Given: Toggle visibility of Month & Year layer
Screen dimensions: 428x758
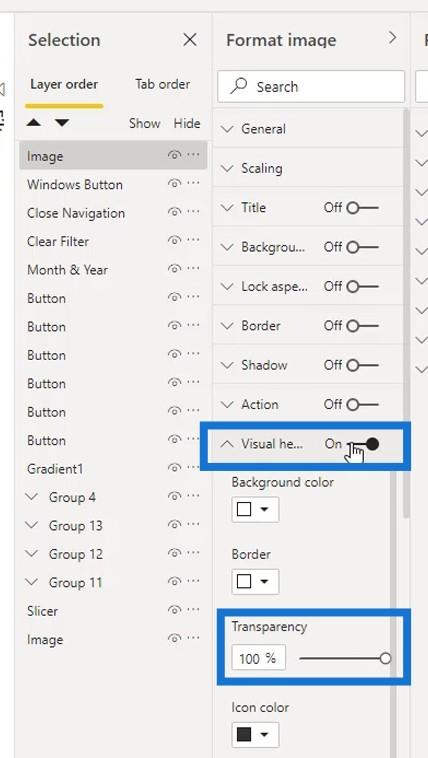Looking at the screenshot, I should 174,268.
